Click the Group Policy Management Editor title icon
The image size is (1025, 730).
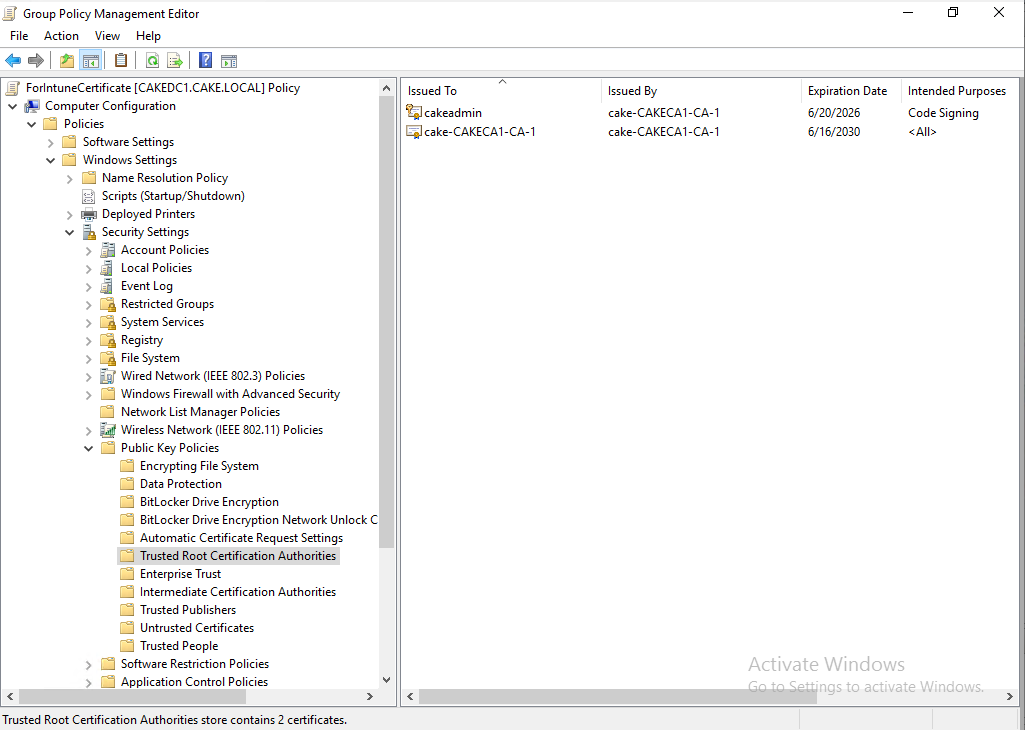(x=10, y=13)
